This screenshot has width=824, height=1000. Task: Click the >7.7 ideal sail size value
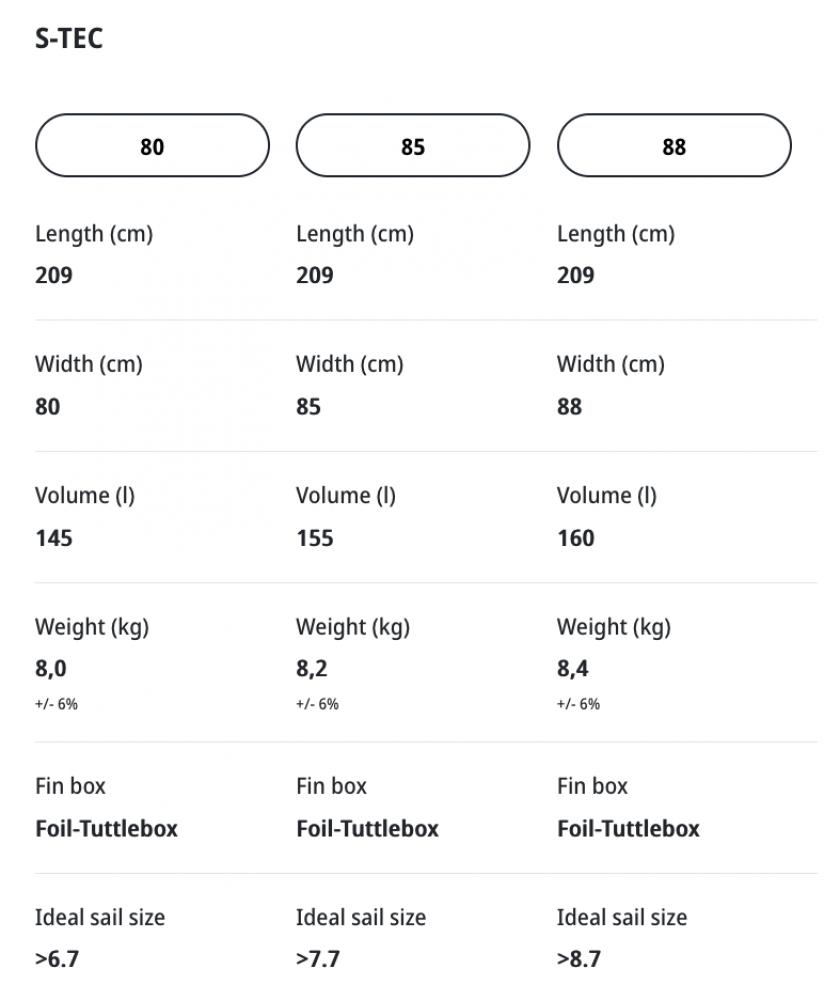pos(318,959)
